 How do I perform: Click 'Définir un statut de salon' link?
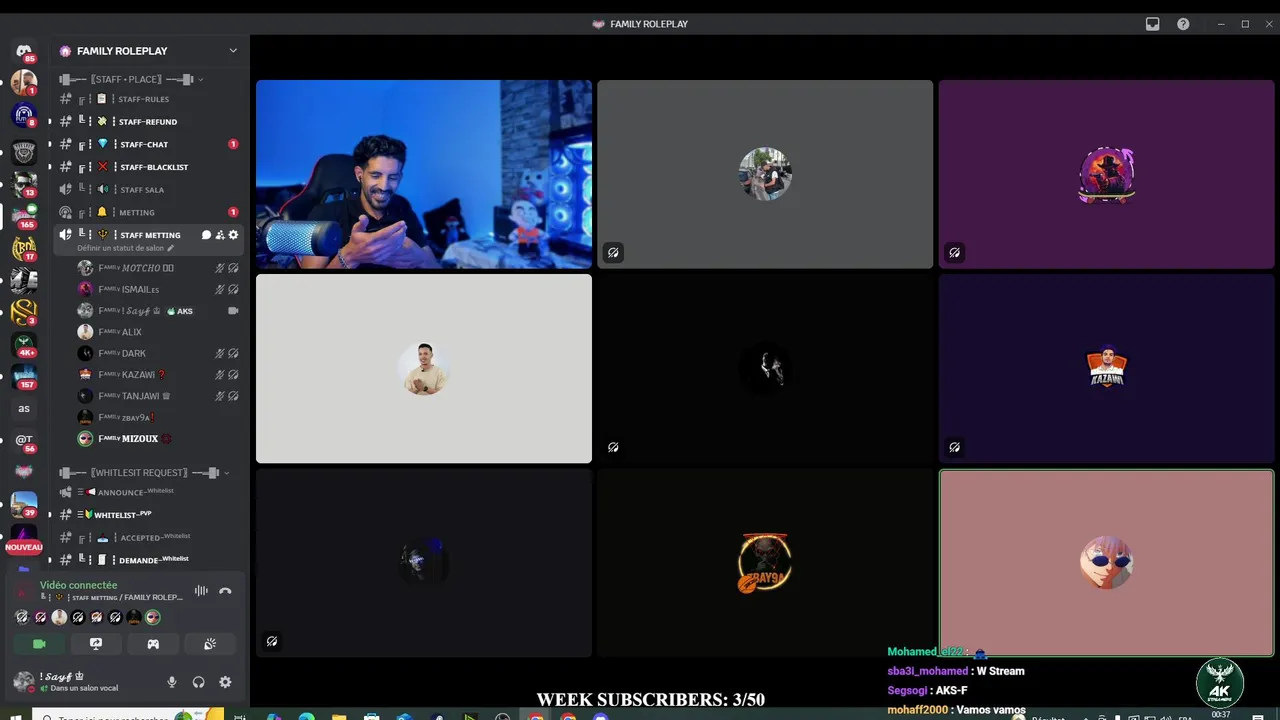tap(125, 248)
